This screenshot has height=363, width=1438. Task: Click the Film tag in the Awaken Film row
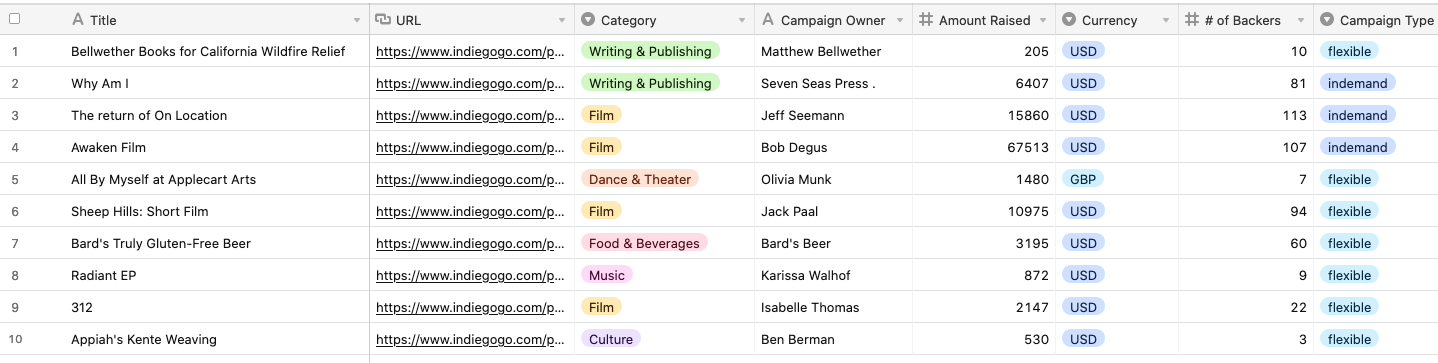(601, 147)
